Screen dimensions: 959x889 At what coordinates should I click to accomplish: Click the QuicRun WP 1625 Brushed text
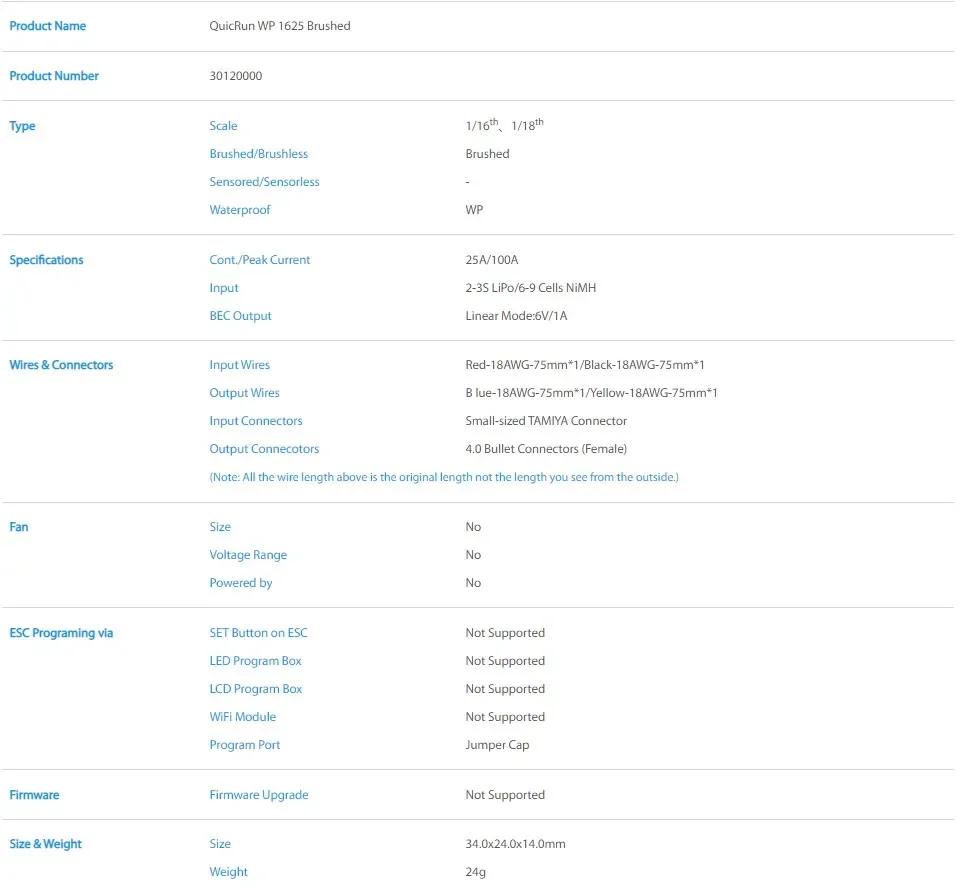[280, 26]
